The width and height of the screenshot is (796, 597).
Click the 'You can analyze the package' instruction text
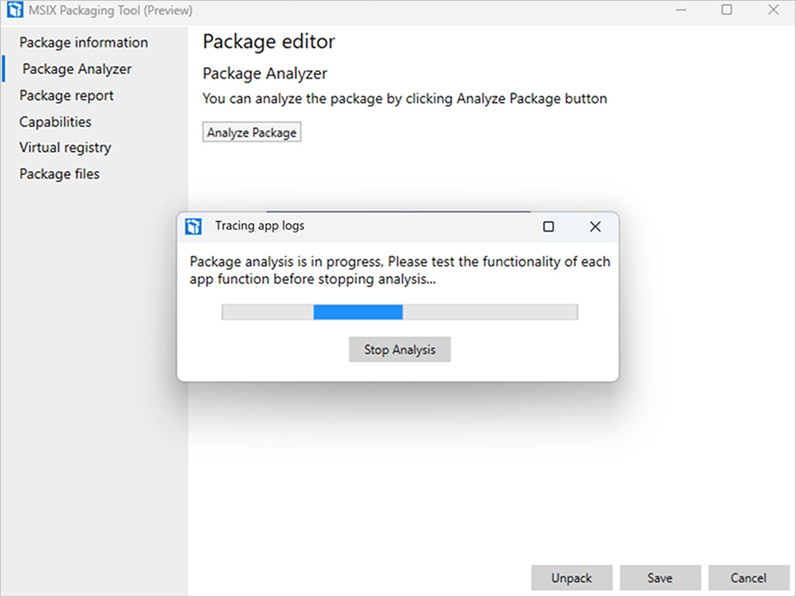405,98
